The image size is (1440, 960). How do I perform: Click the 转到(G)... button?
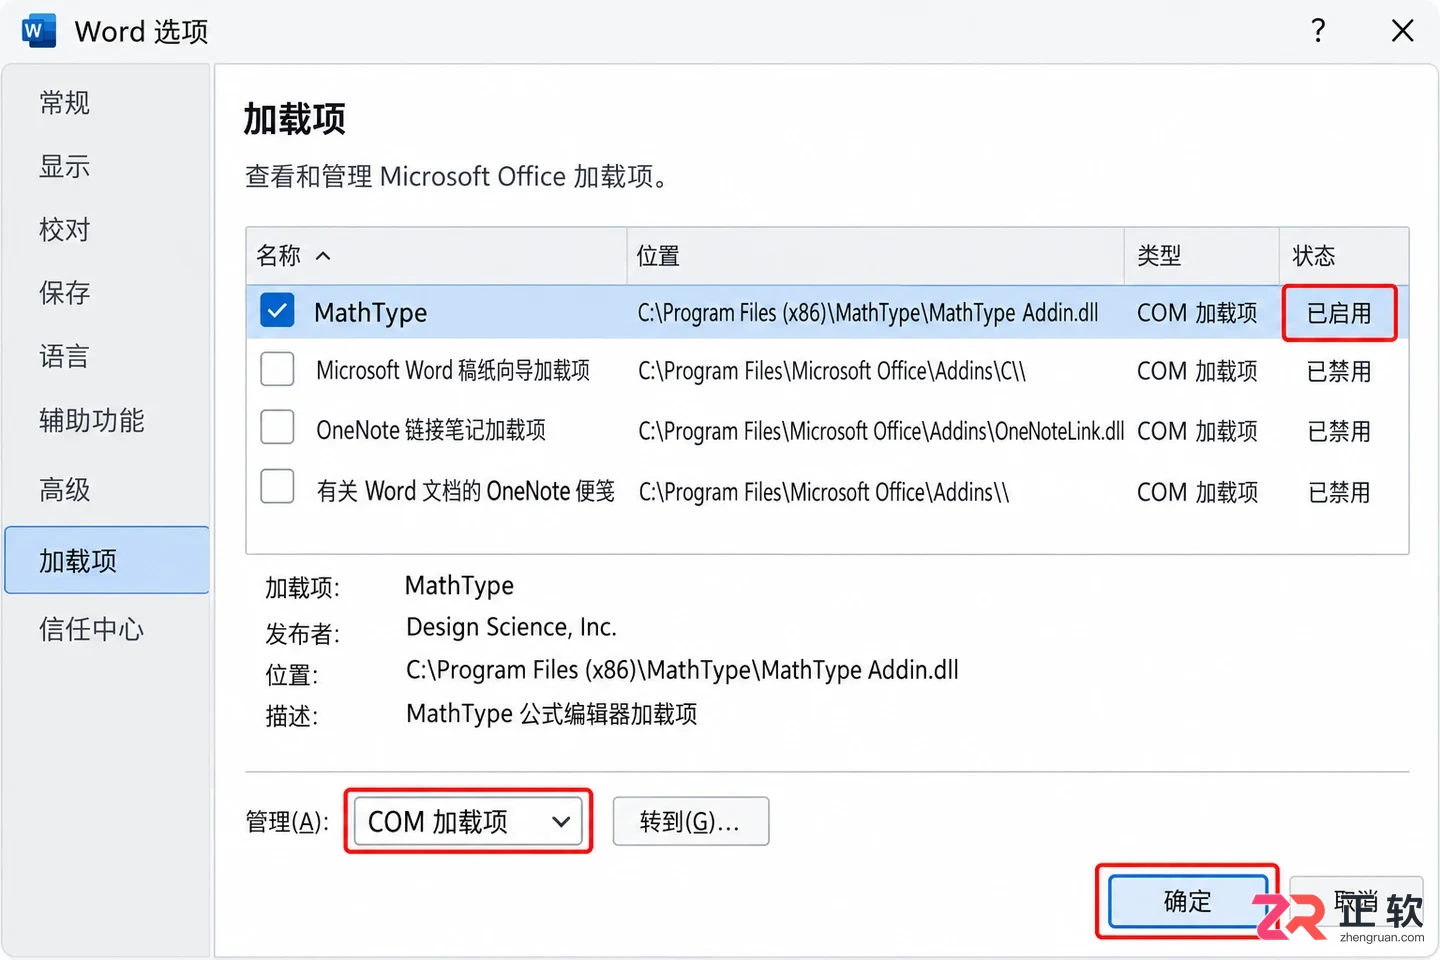691,821
